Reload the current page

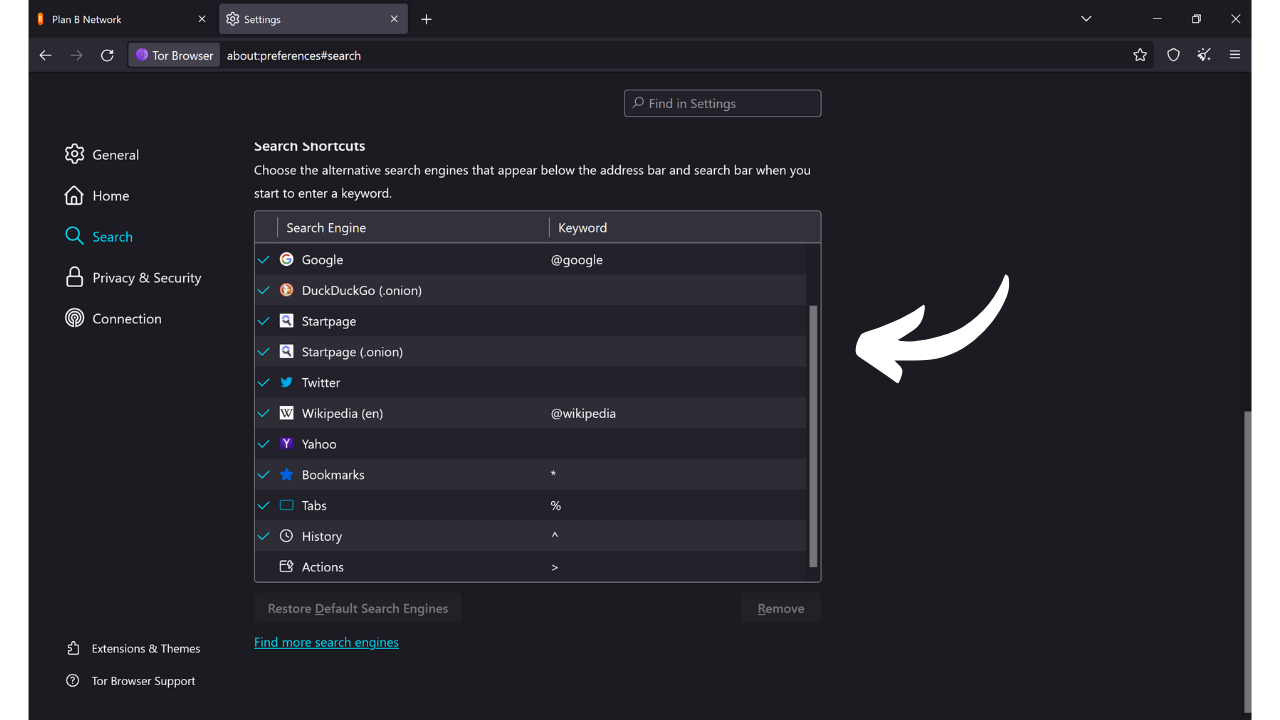pyautogui.click(x=107, y=55)
